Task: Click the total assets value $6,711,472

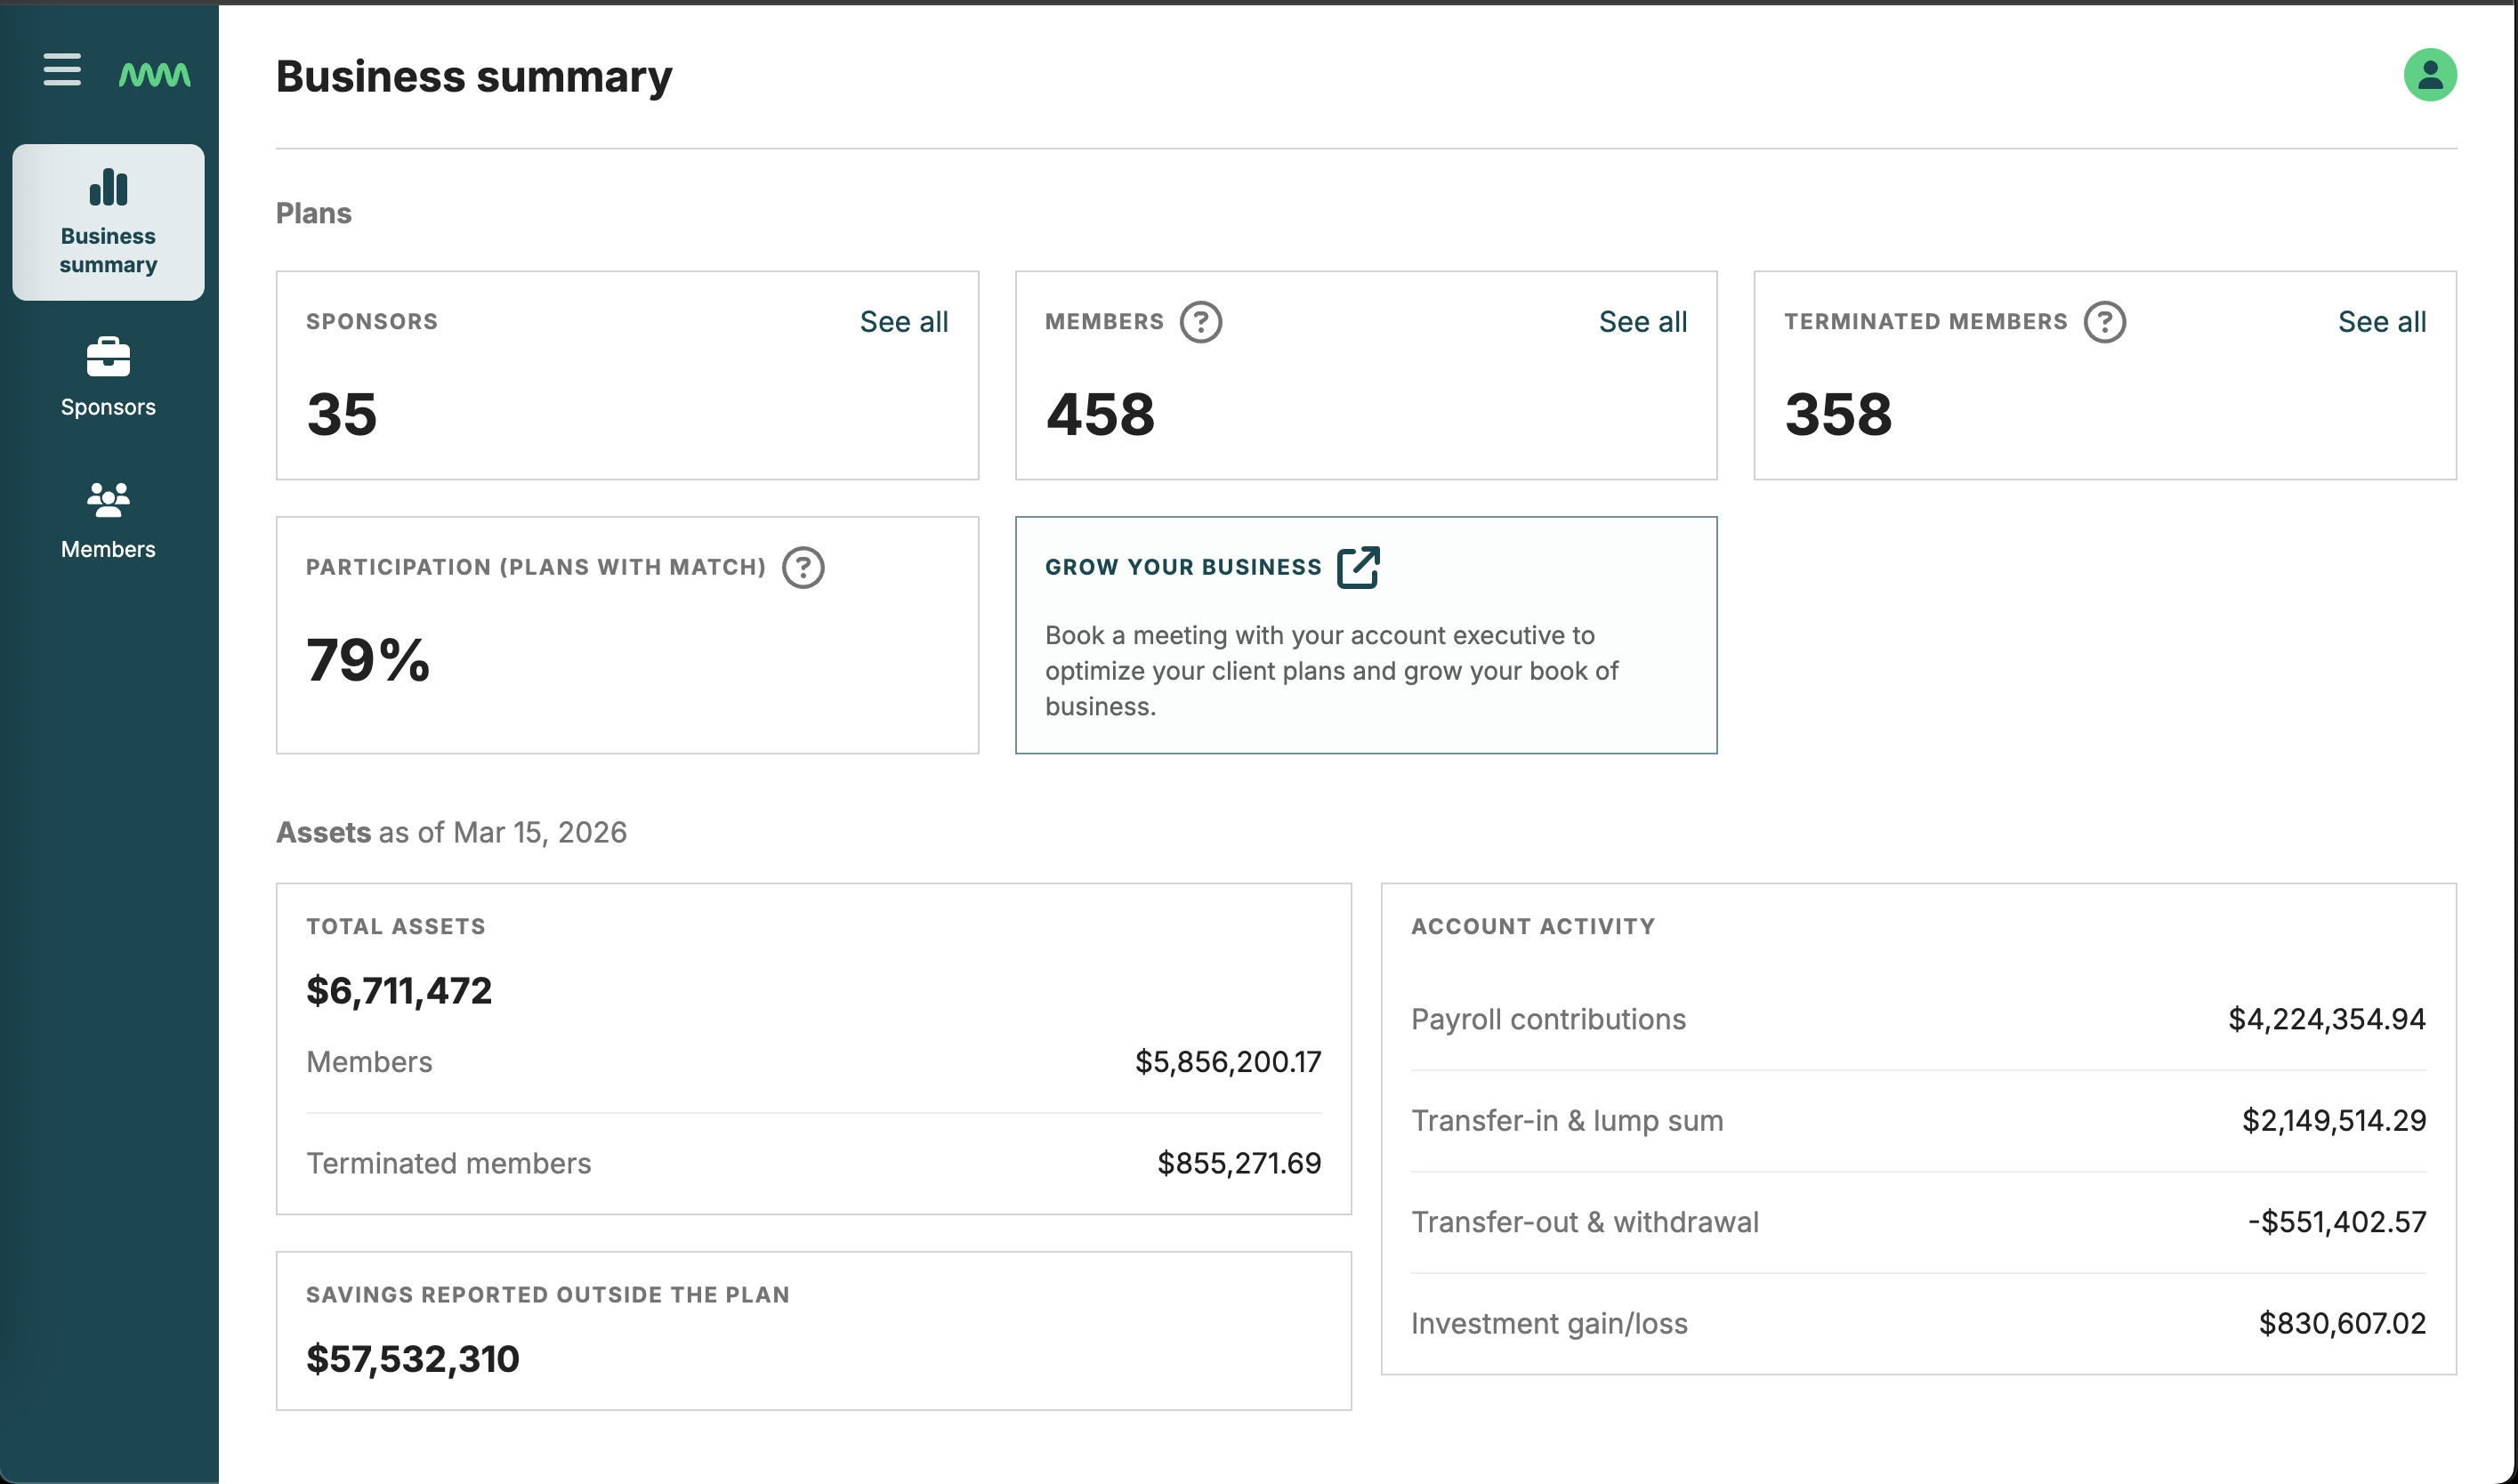Action: pyautogui.click(x=399, y=991)
